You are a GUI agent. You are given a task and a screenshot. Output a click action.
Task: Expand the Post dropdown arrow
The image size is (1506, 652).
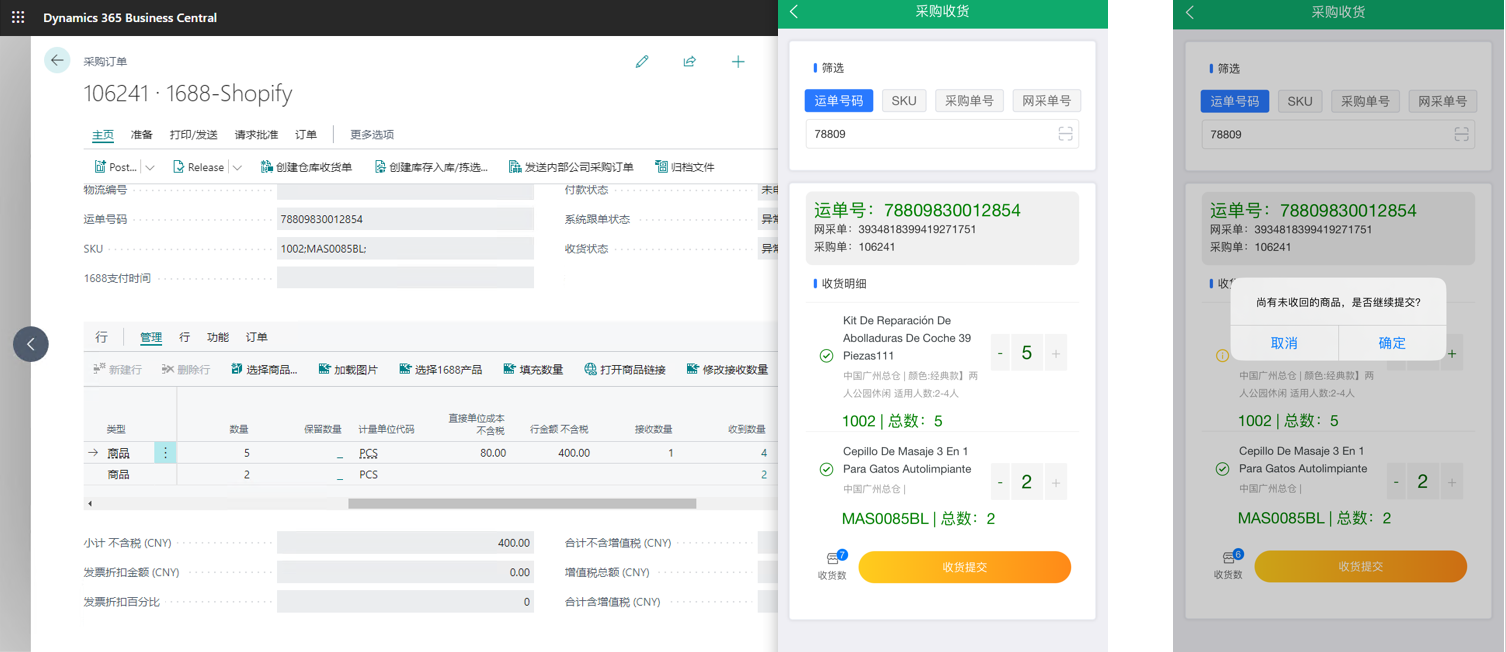(150, 168)
